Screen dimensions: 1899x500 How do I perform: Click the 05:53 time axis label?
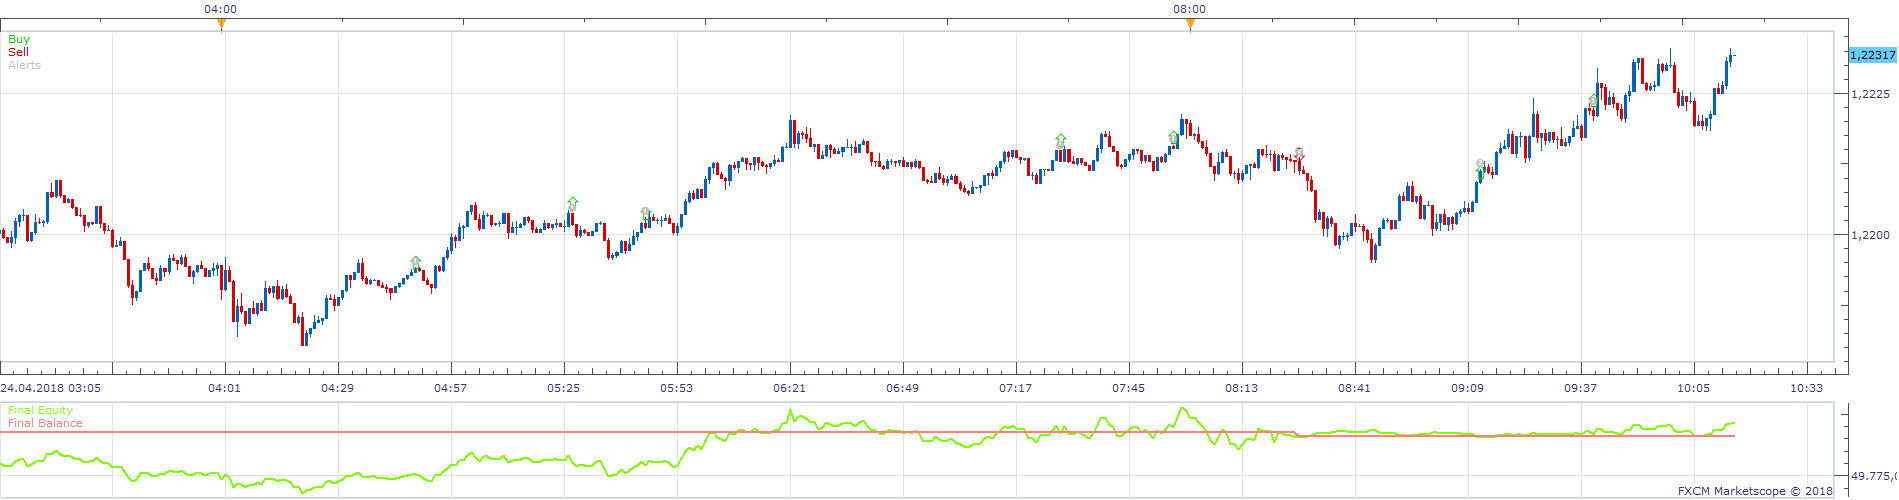point(677,388)
